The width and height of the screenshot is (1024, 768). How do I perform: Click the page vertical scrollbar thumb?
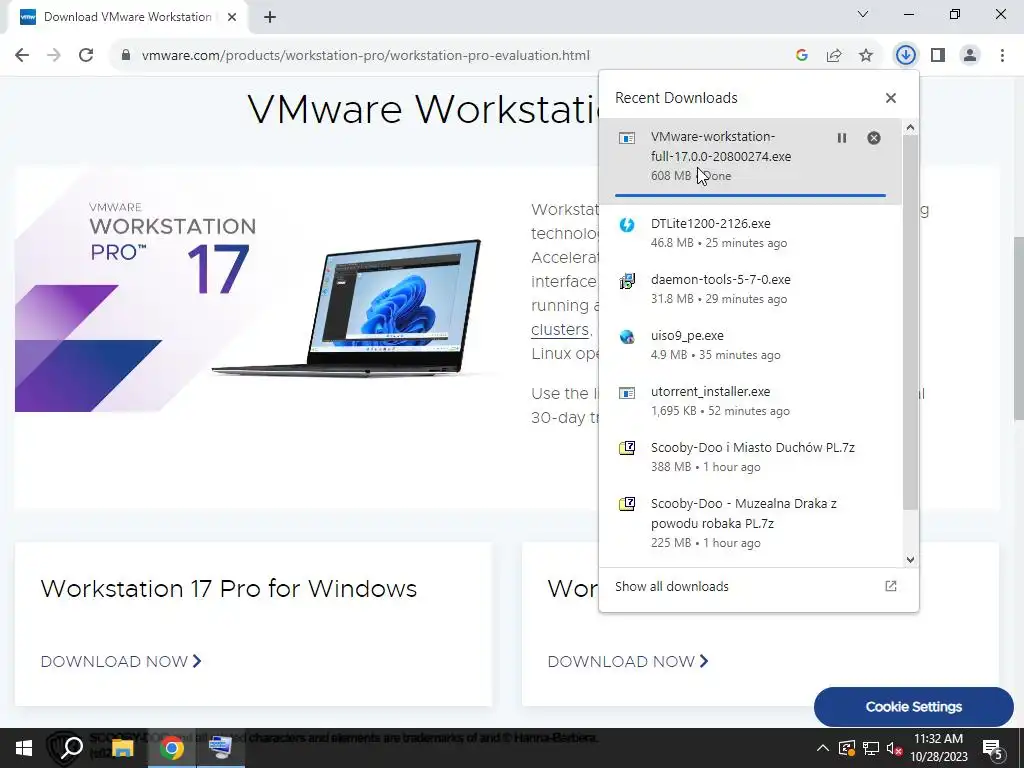tap(1018, 328)
